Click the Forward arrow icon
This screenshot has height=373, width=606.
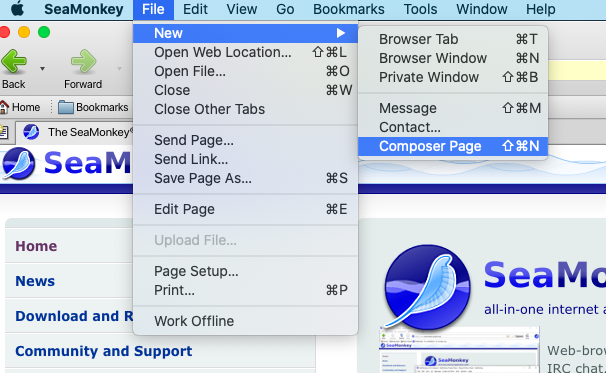83,61
